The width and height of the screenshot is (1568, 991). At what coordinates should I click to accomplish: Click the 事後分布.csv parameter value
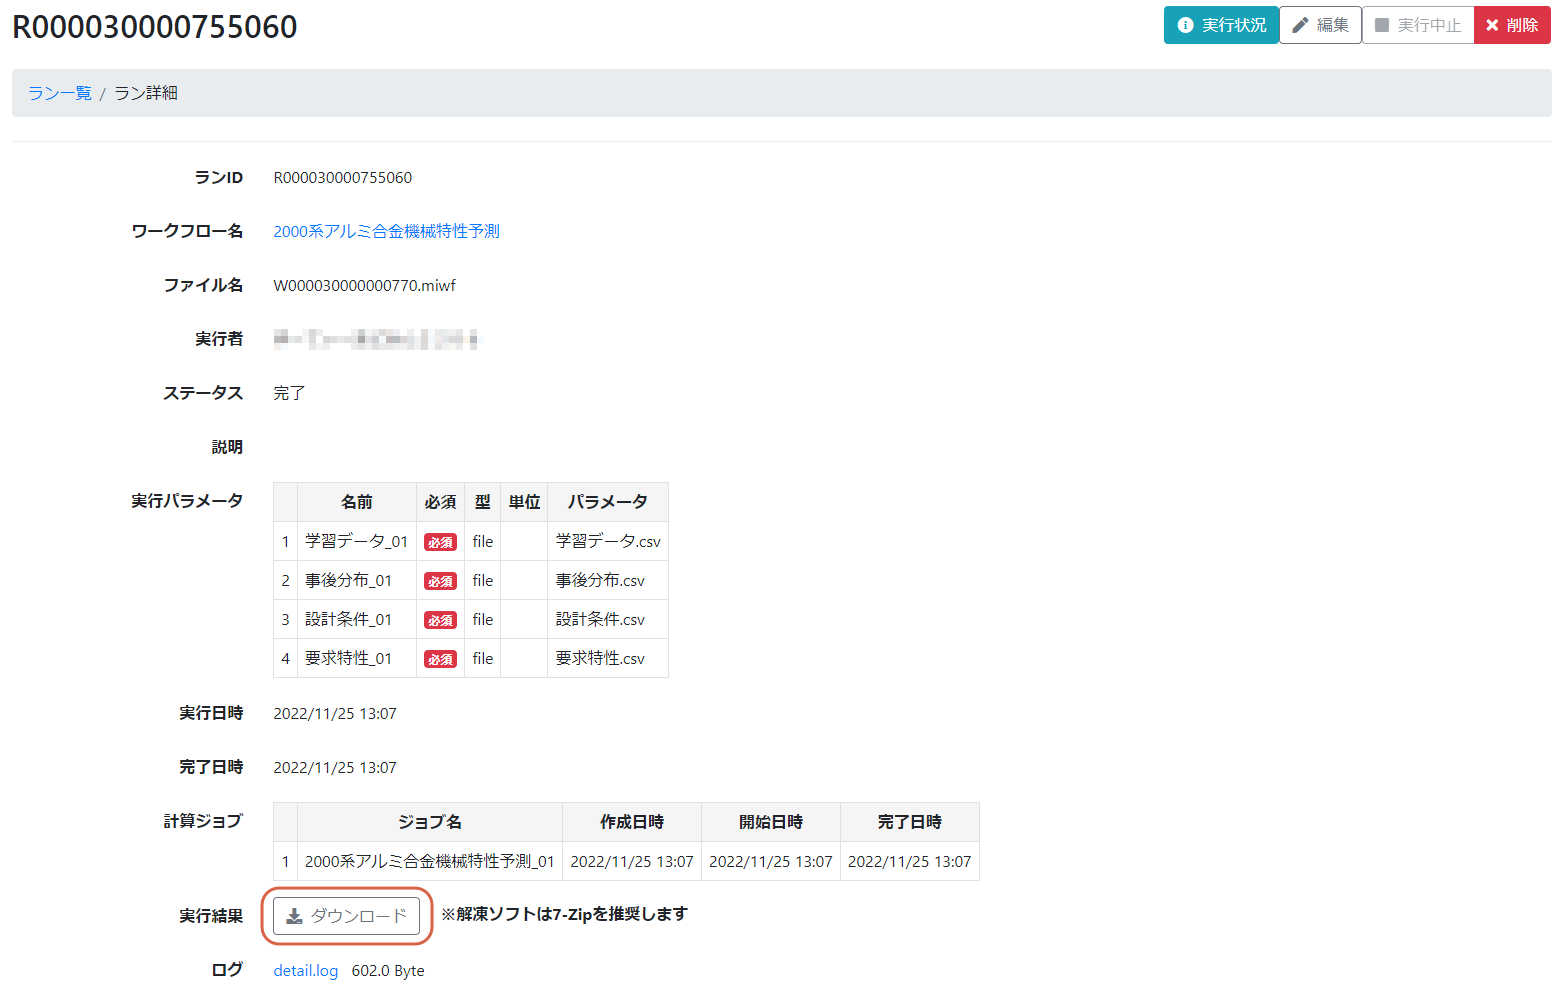600,580
